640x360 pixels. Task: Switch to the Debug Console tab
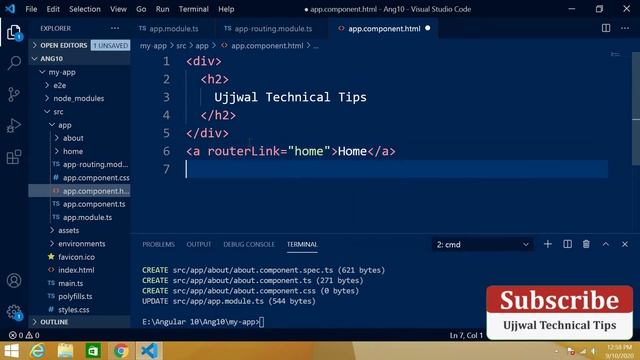(249, 244)
